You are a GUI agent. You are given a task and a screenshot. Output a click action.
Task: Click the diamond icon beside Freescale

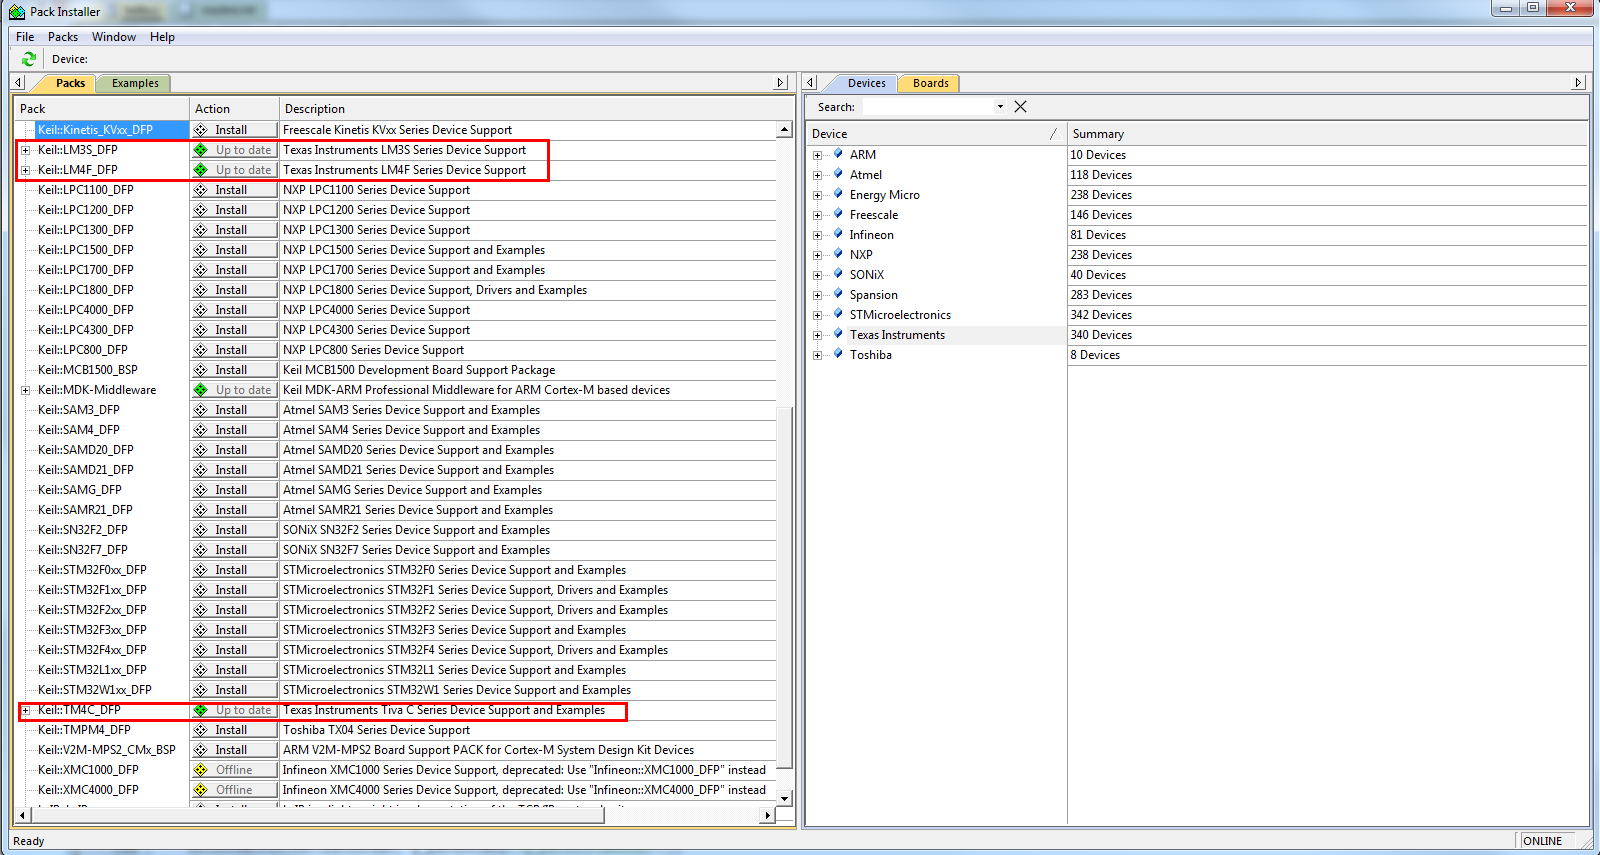click(838, 214)
